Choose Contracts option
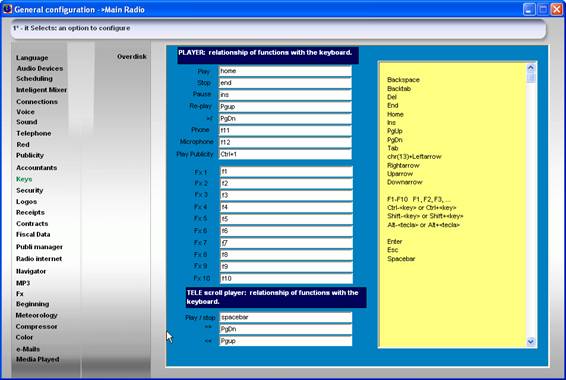The image size is (566, 380). tap(32, 224)
